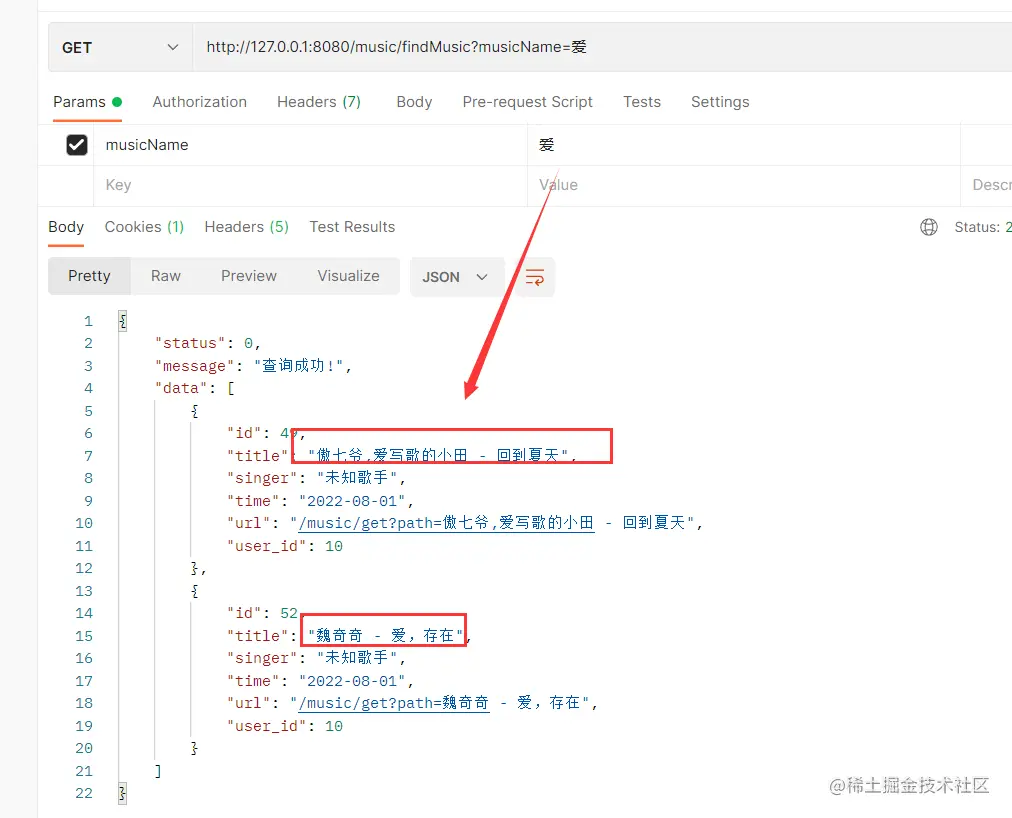1012x818 pixels.
Task: Collapse the root object on line 1
Action: [x=123, y=321]
